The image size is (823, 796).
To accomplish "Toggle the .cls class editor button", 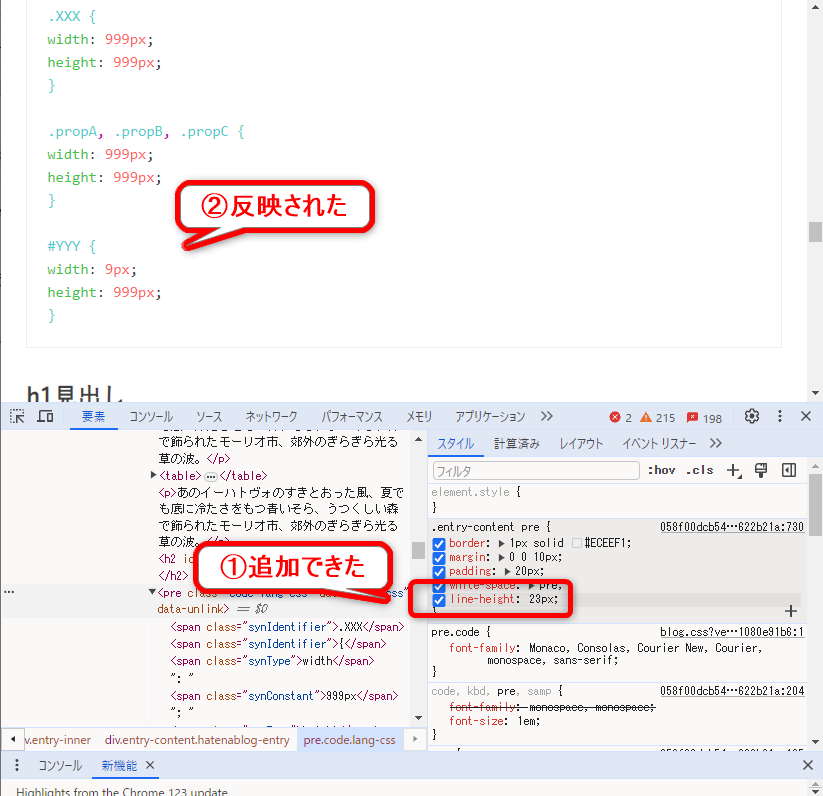I will [x=700, y=470].
